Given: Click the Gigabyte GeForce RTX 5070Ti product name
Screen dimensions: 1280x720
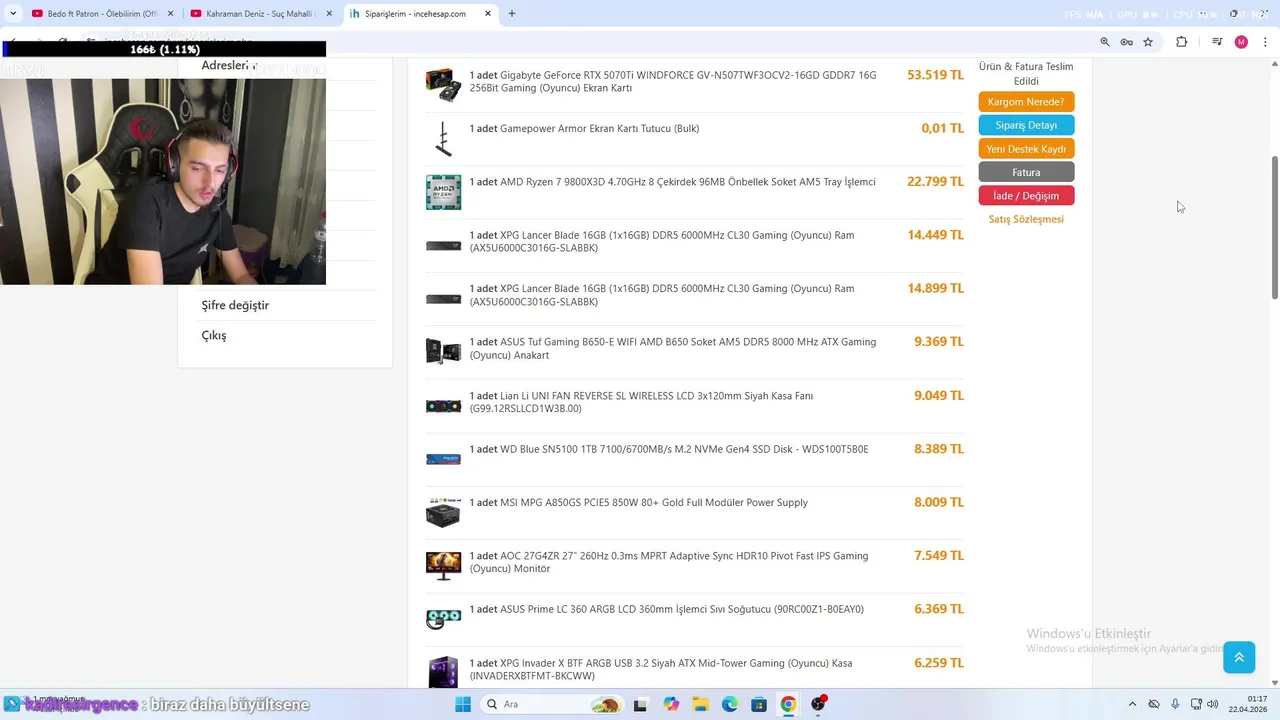Looking at the screenshot, I should [x=673, y=81].
